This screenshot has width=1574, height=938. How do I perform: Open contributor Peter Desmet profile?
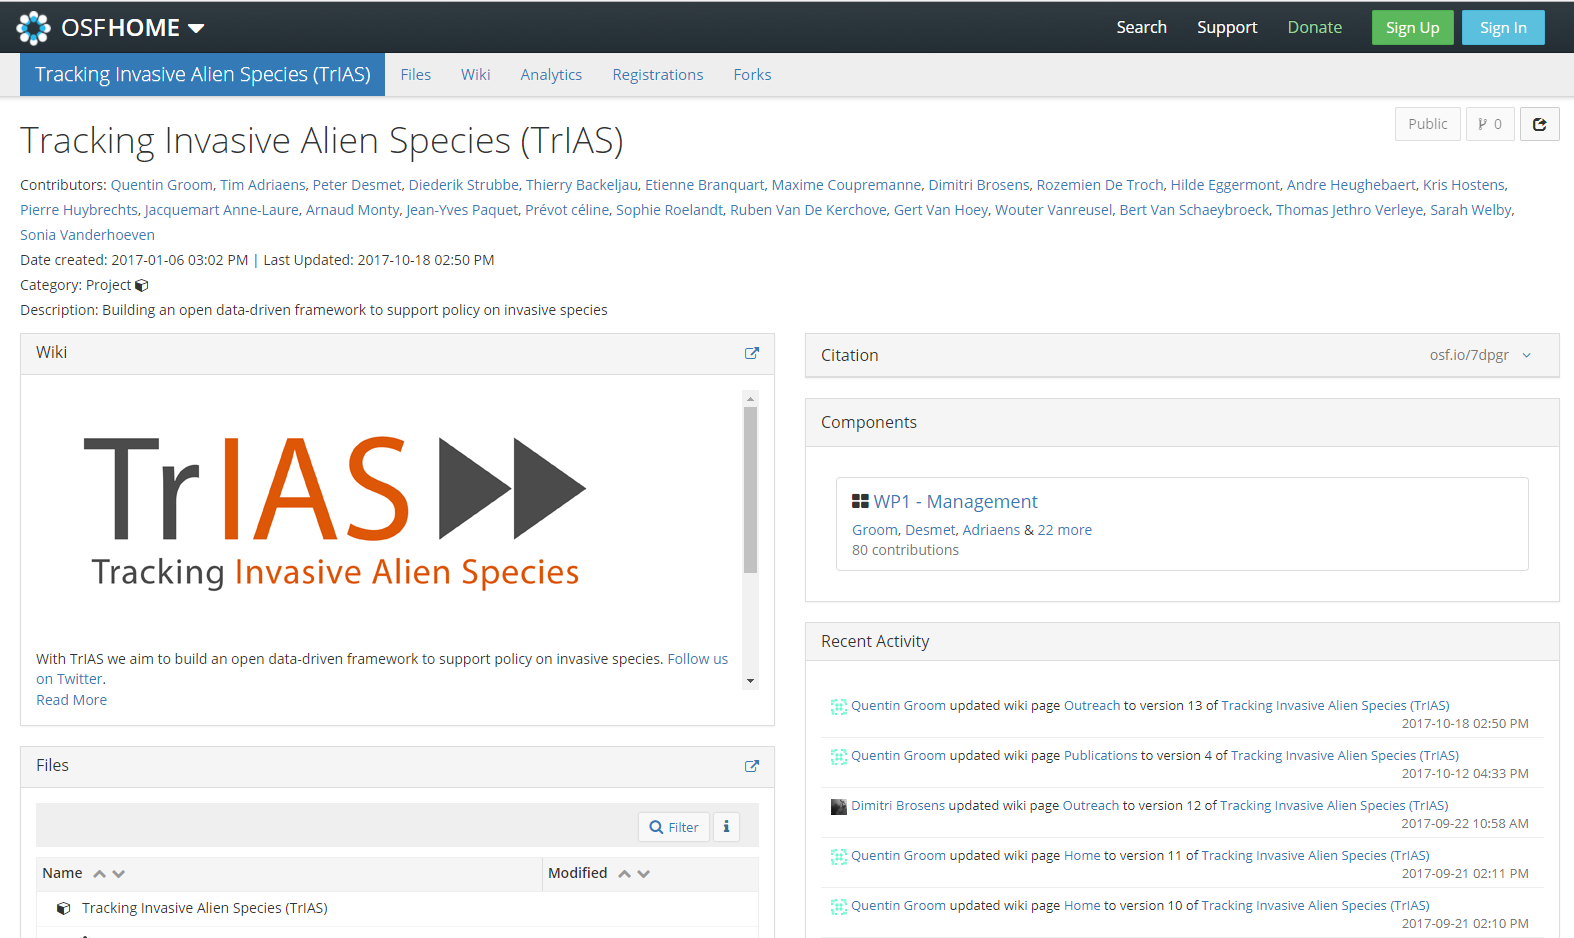pyautogui.click(x=357, y=185)
